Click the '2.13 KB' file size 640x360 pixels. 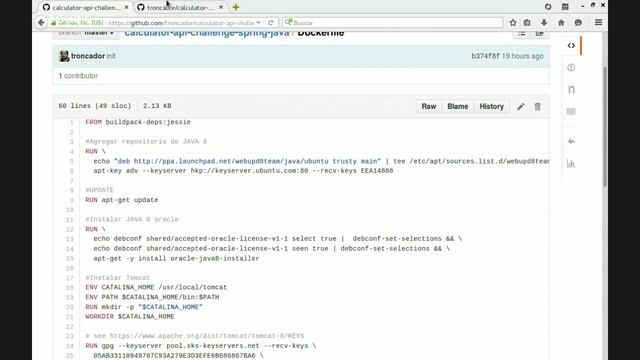(x=157, y=106)
